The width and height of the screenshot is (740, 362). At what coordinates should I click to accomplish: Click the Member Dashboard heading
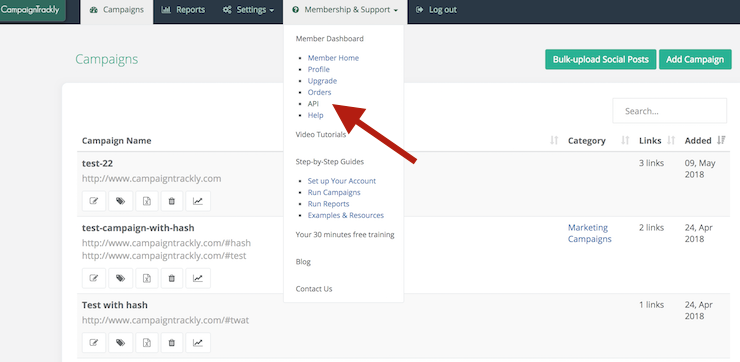(329, 39)
